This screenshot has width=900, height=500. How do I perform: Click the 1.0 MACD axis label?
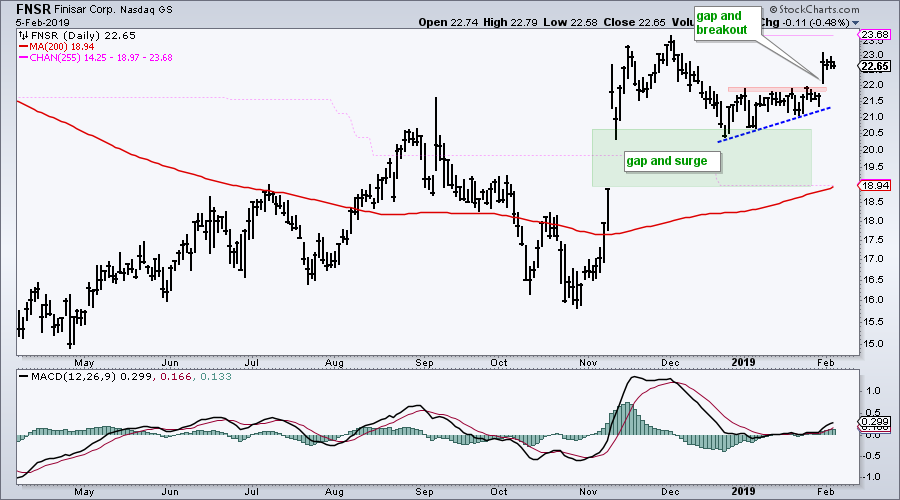tap(874, 391)
